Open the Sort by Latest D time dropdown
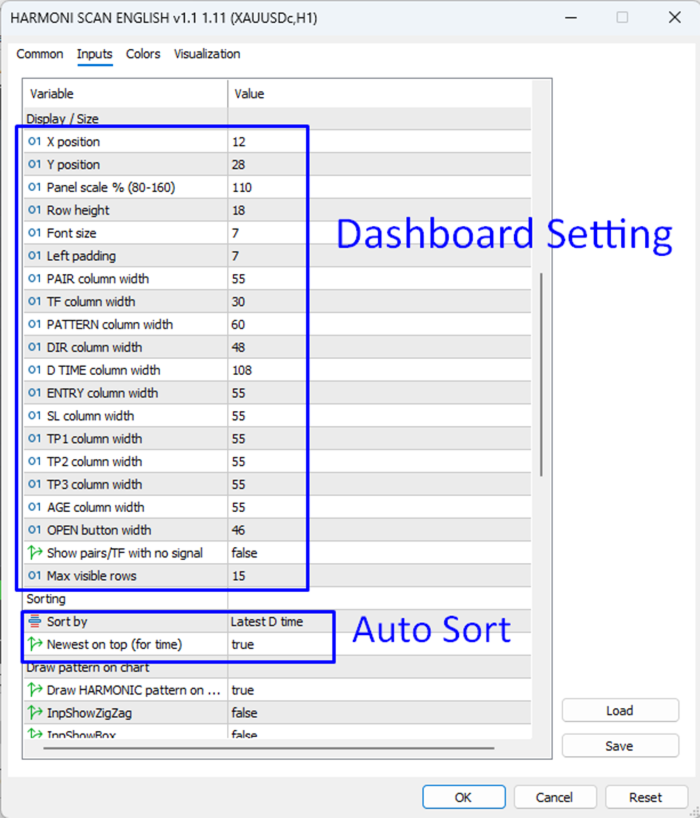The image size is (700, 818). point(379,621)
